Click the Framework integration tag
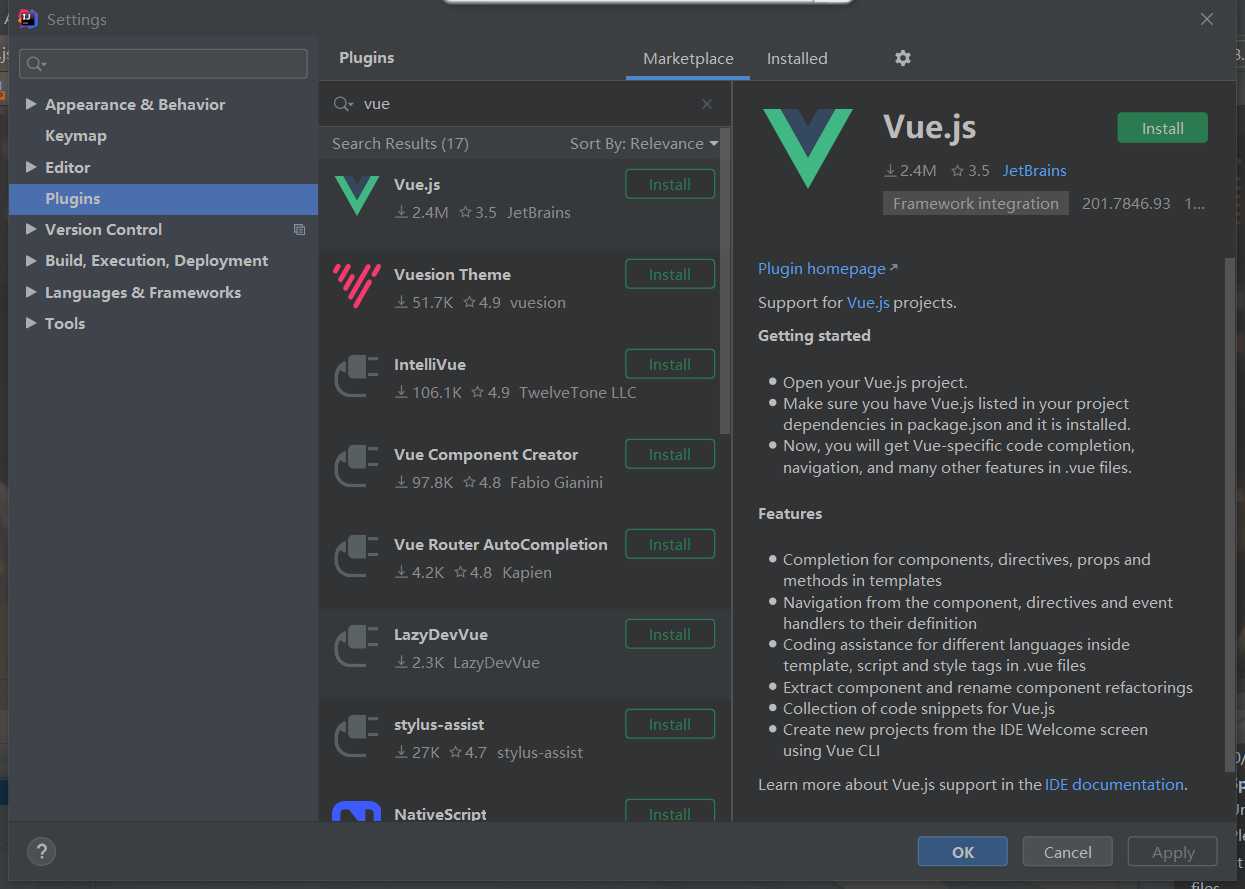Screen dimensions: 1245x889 click(976, 203)
